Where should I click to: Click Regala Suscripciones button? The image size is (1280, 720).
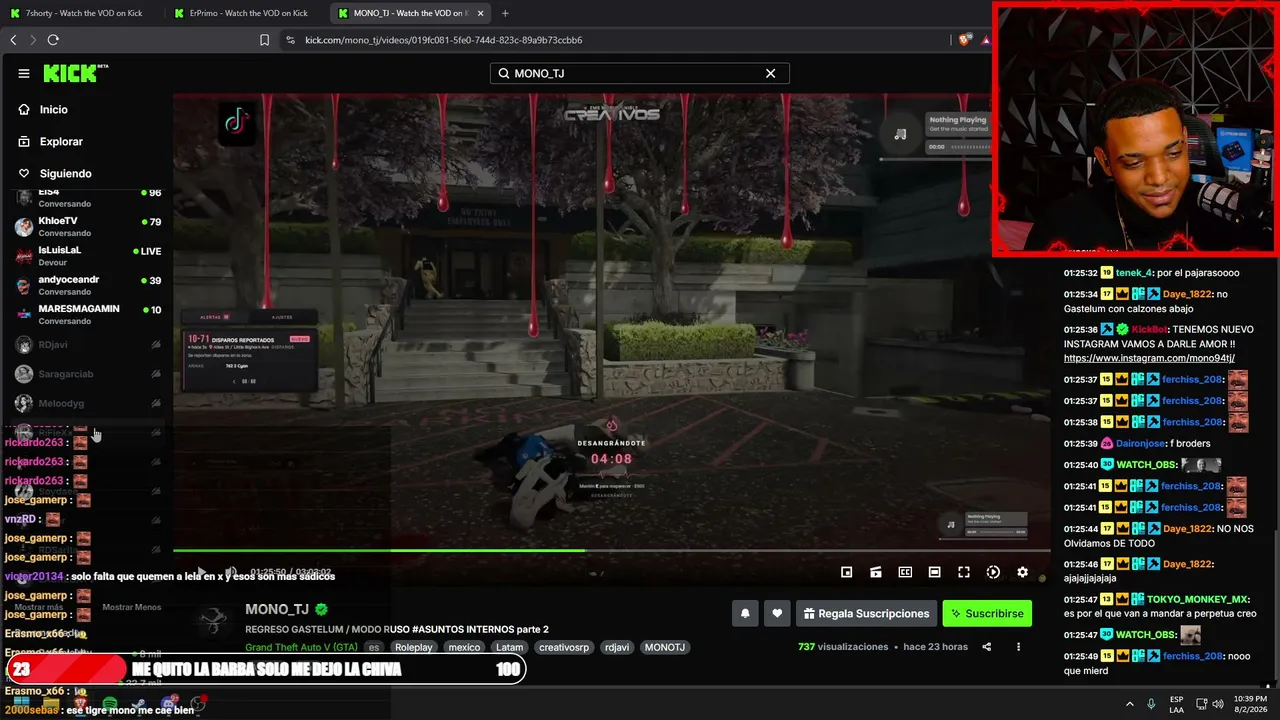click(x=866, y=613)
